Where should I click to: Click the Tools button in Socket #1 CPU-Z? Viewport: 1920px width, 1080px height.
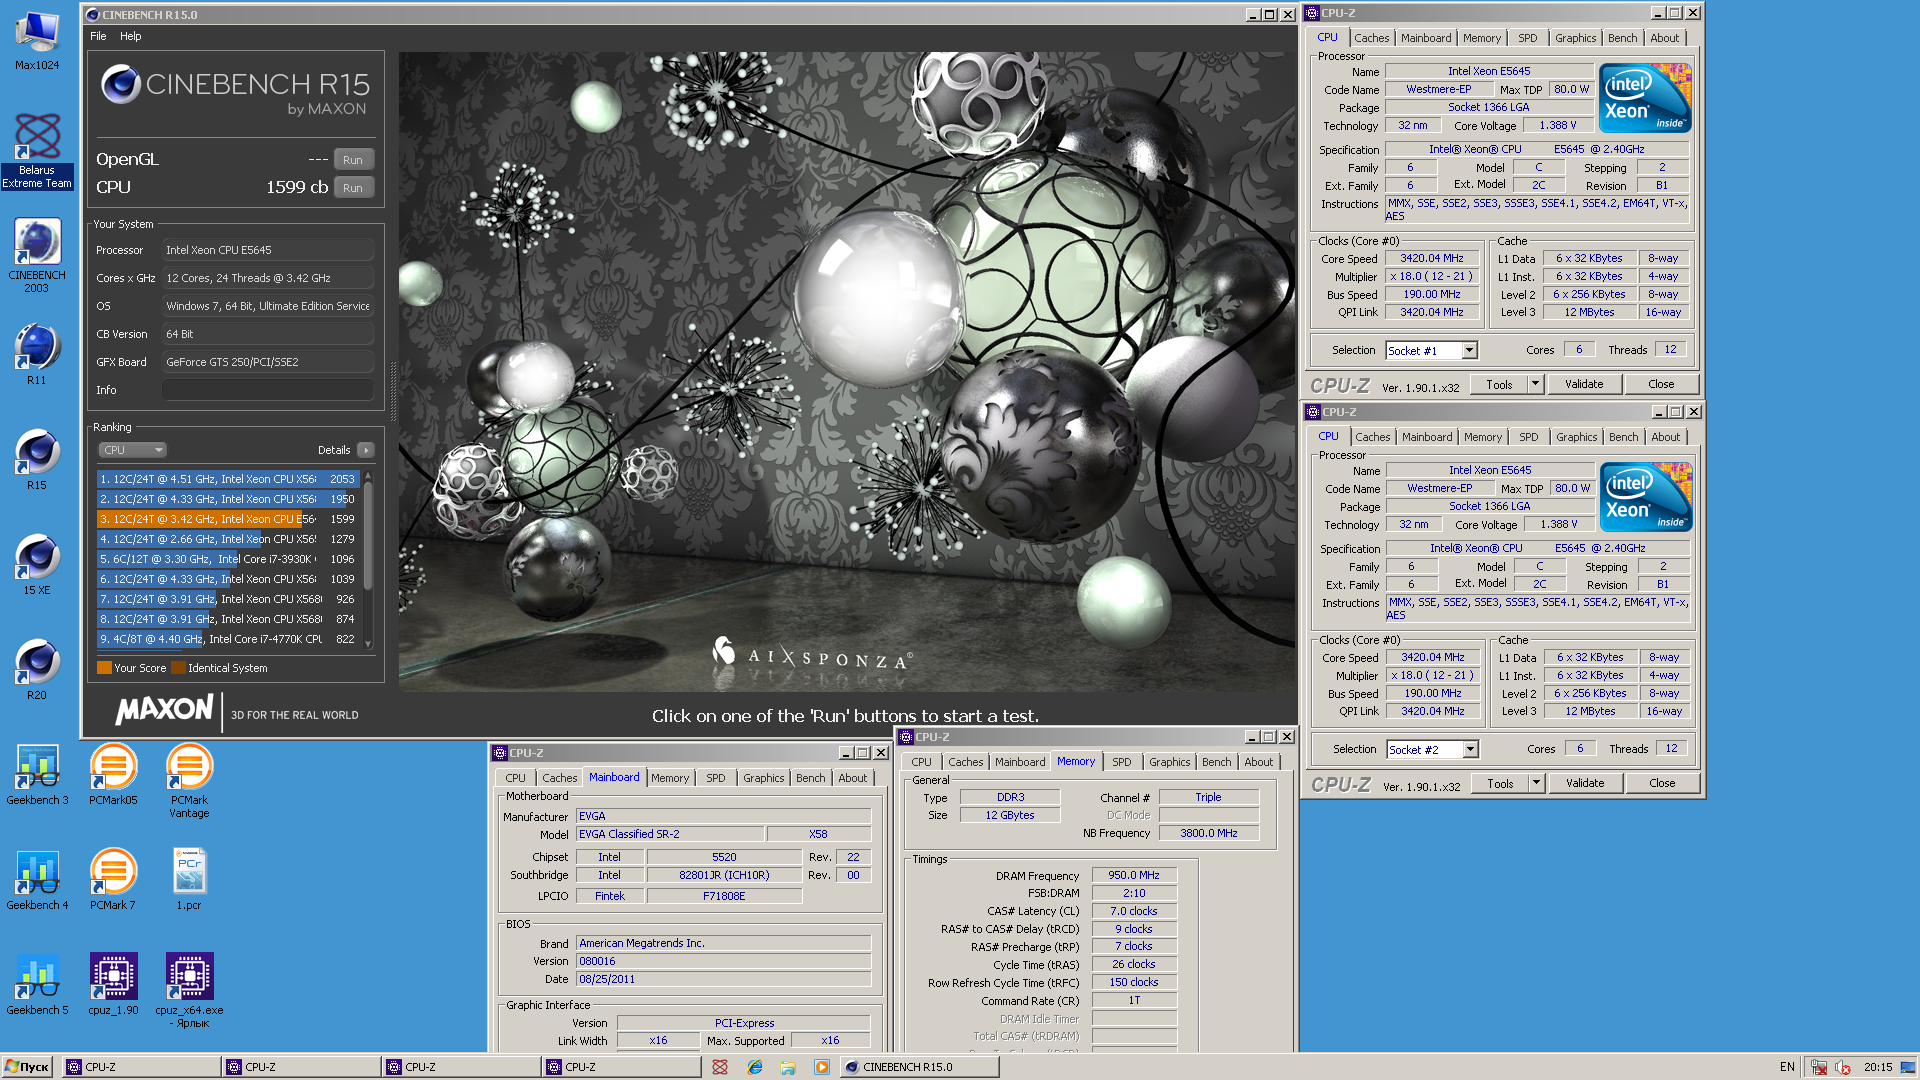tap(1499, 384)
